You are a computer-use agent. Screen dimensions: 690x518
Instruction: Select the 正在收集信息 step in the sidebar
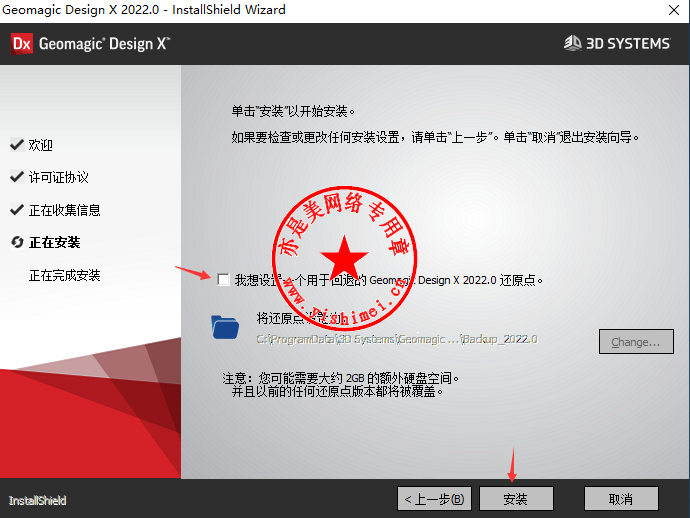tap(65, 210)
